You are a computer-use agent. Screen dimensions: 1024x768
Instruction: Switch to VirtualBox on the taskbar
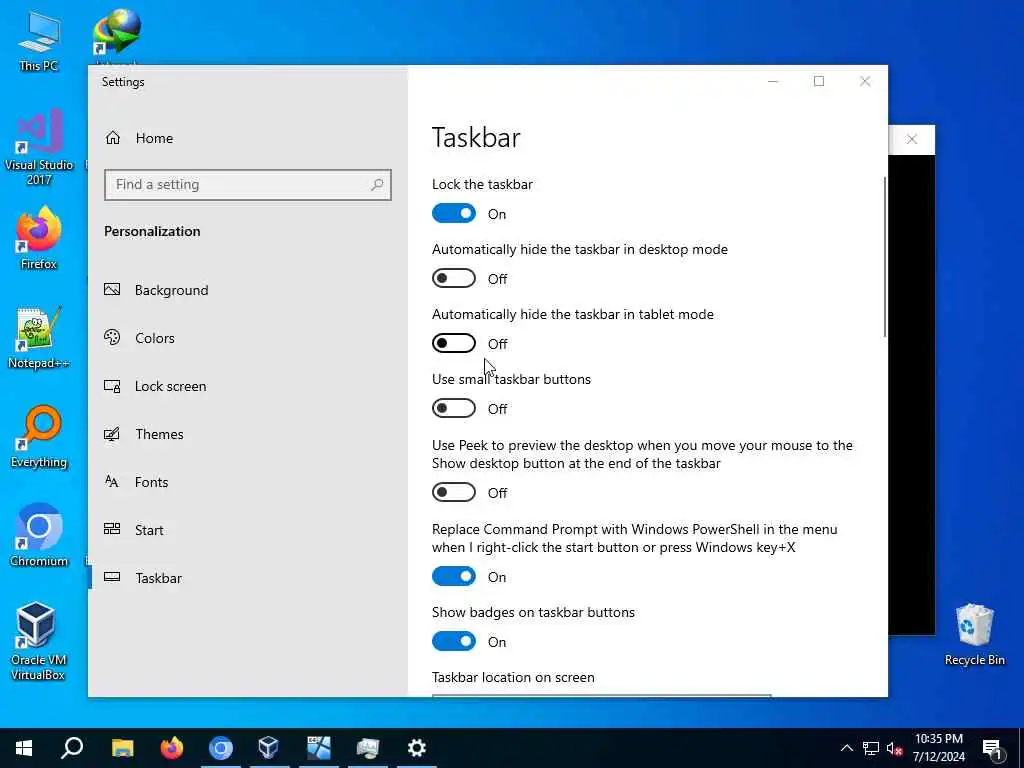269,748
